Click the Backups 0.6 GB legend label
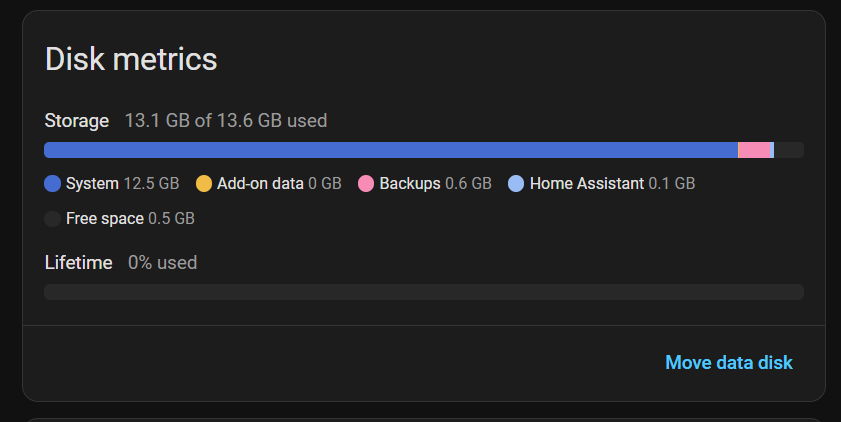Viewport: 841px width, 422px height. [435, 184]
